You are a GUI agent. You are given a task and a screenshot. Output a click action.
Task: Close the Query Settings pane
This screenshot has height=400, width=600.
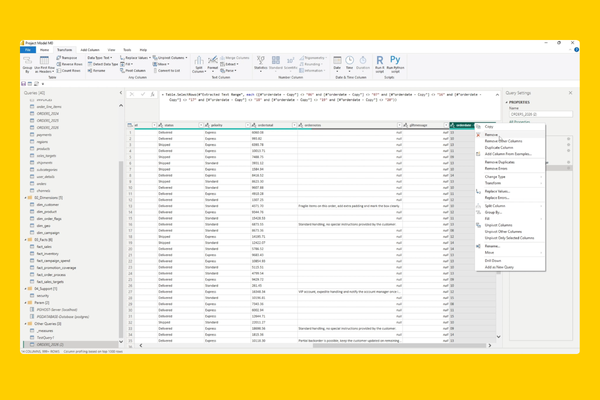[570, 93]
